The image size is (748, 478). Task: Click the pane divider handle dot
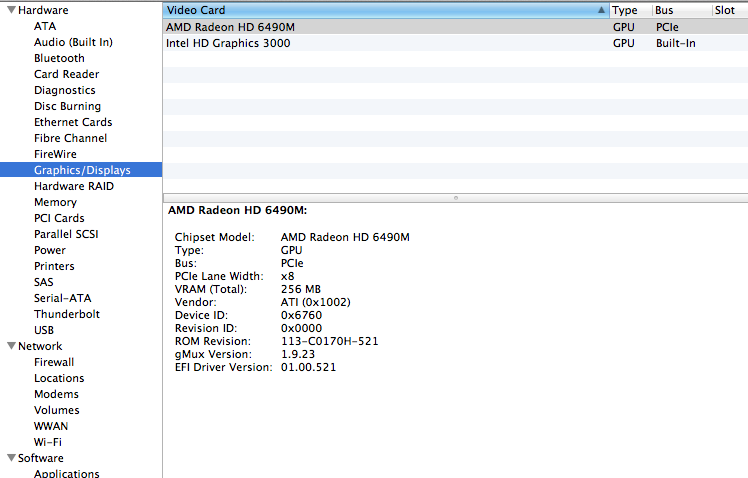click(x=456, y=197)
